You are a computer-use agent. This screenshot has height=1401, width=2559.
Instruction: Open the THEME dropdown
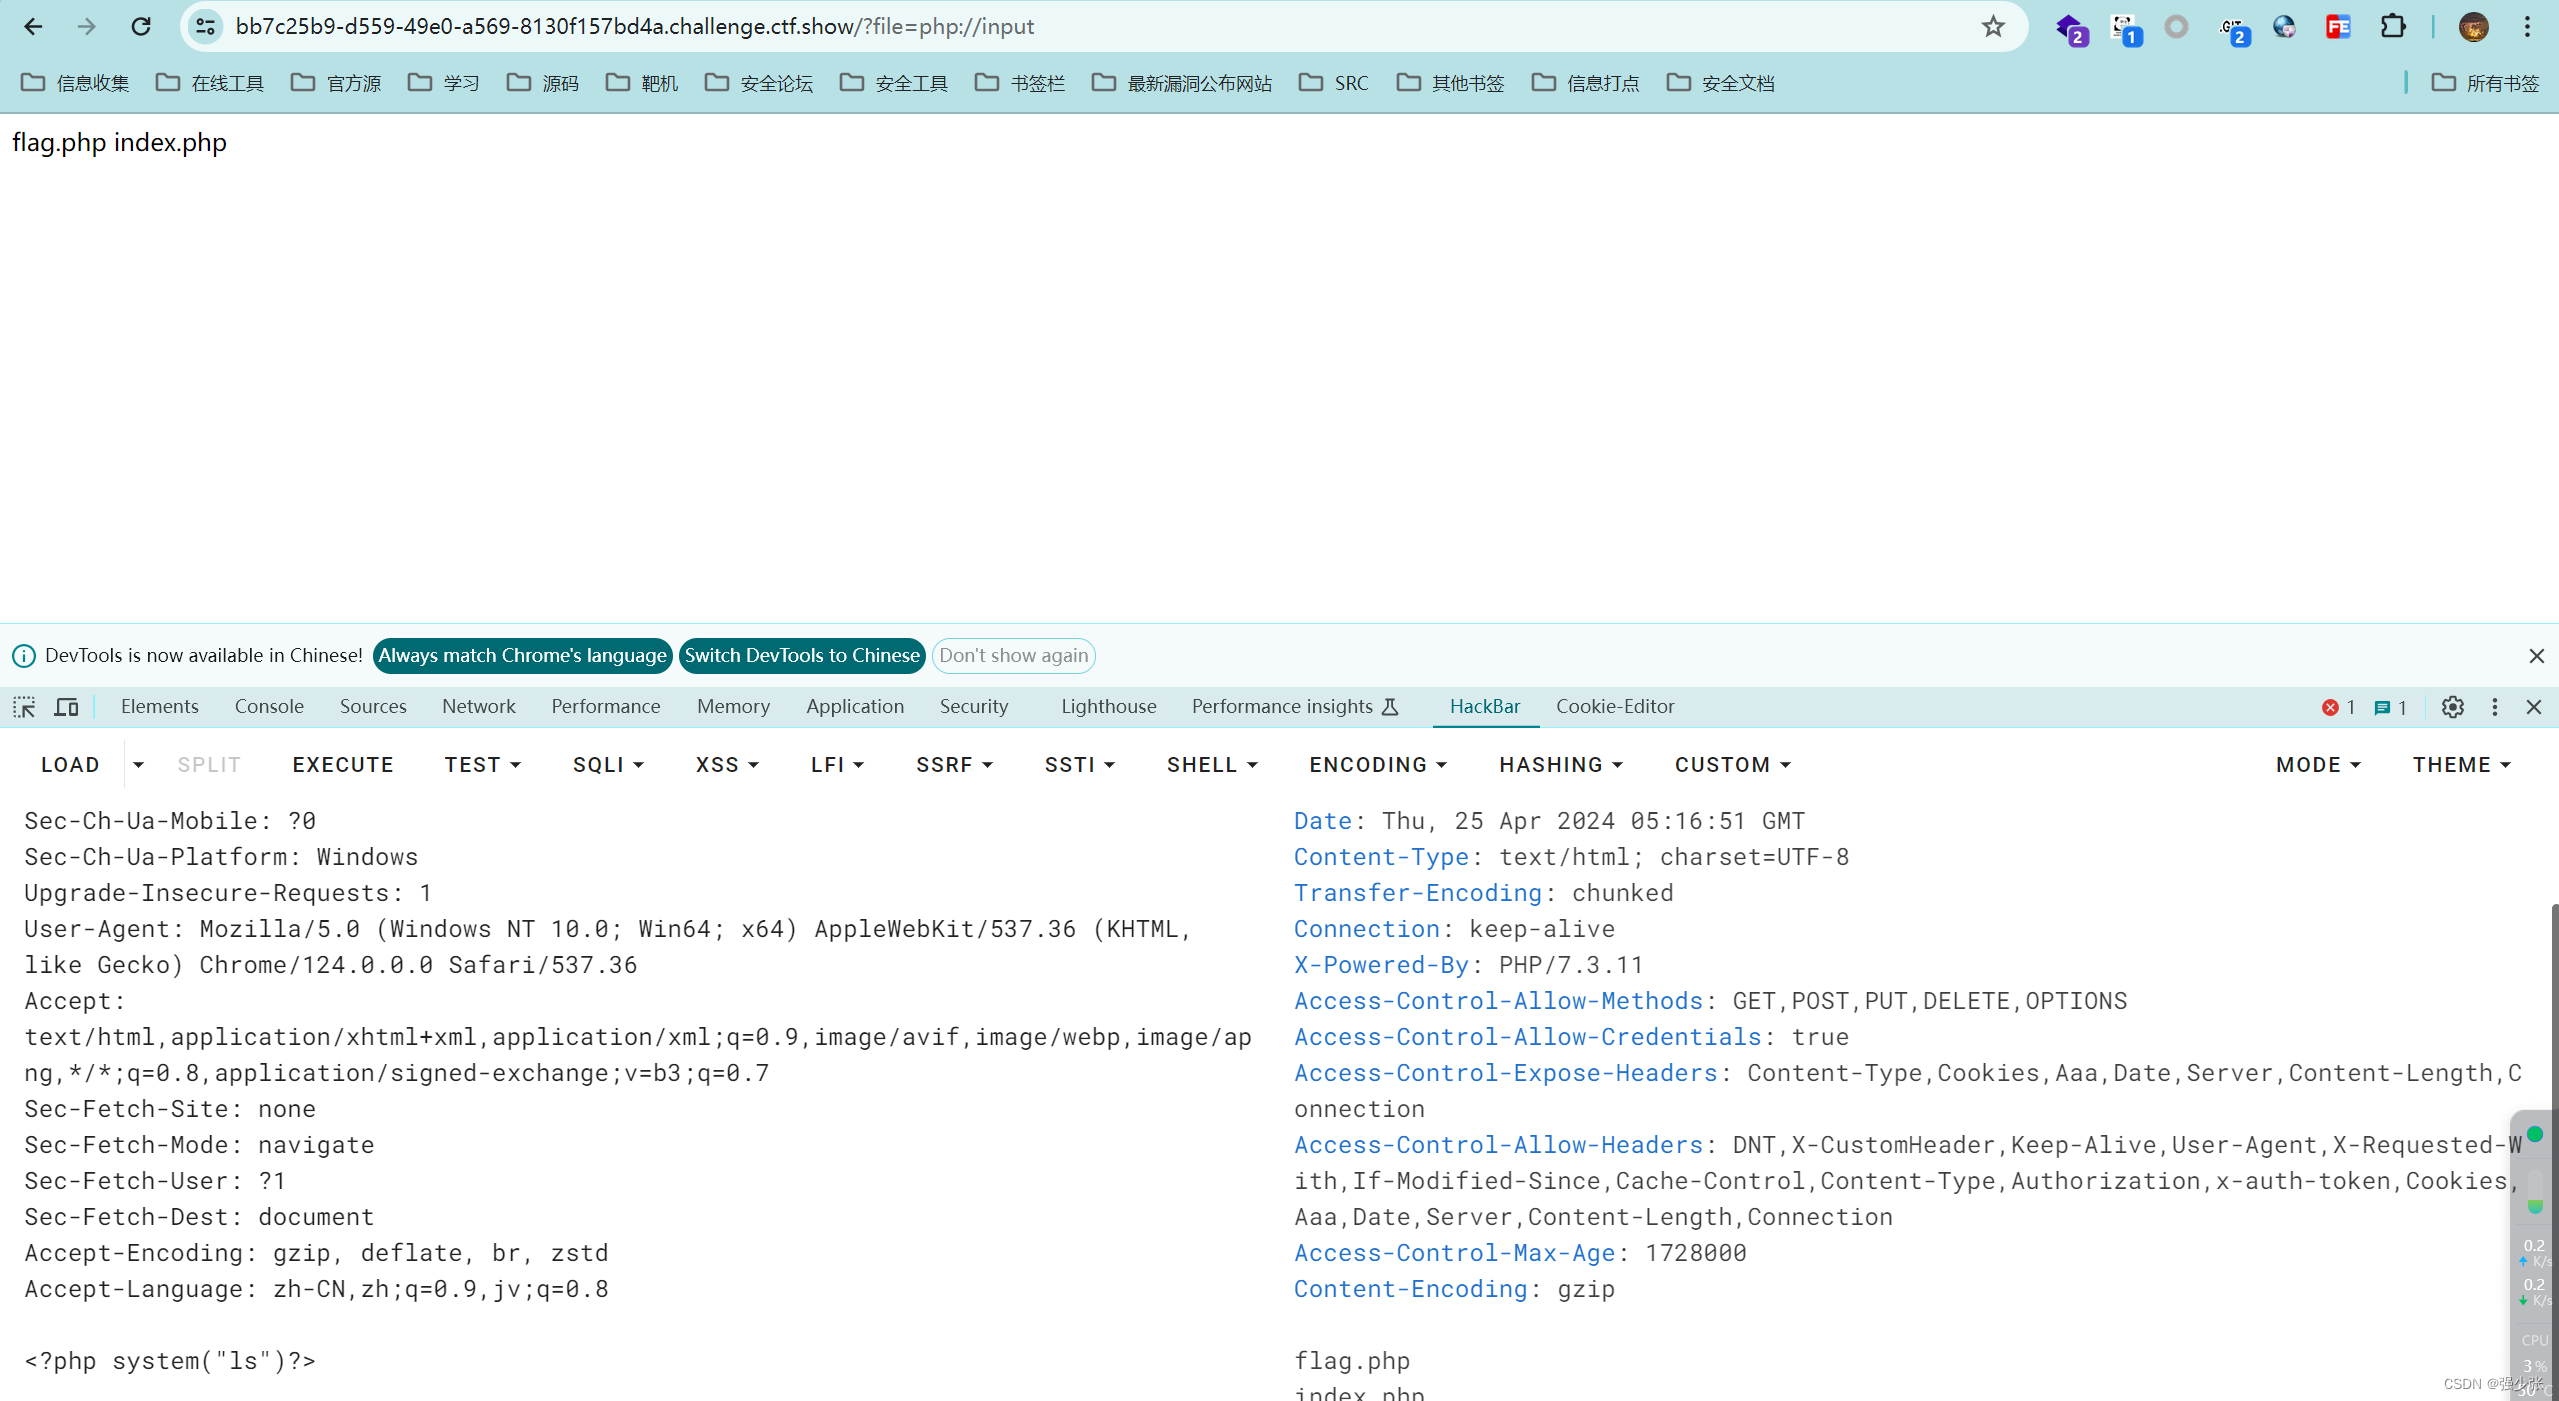pyautogui.click(x=2461, y=765)
